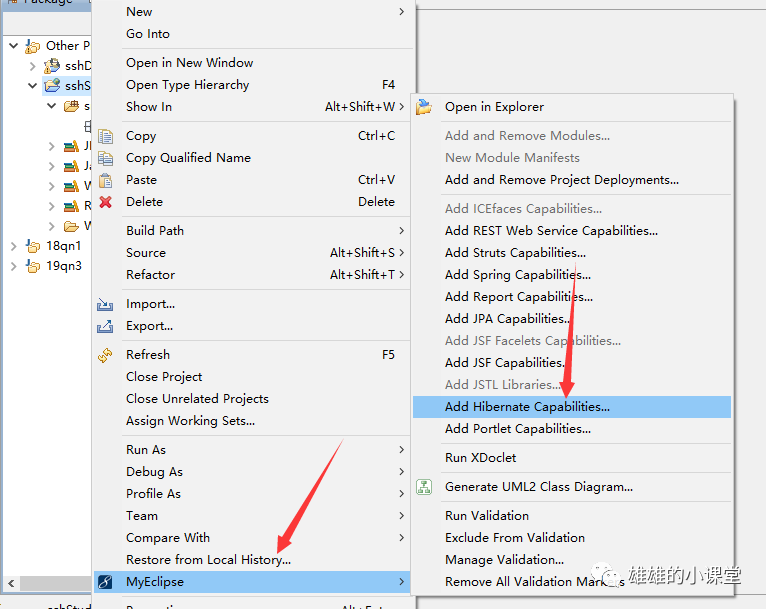Viewport: 766px width, 609px height.
Task: Choose Add Hibernate Capabilities
Action: coord(572,407)
